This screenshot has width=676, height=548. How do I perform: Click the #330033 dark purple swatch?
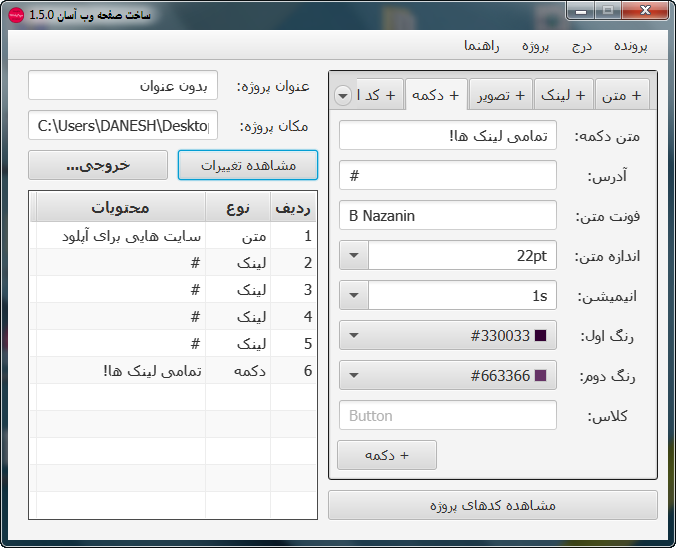[x=540, y=335]
